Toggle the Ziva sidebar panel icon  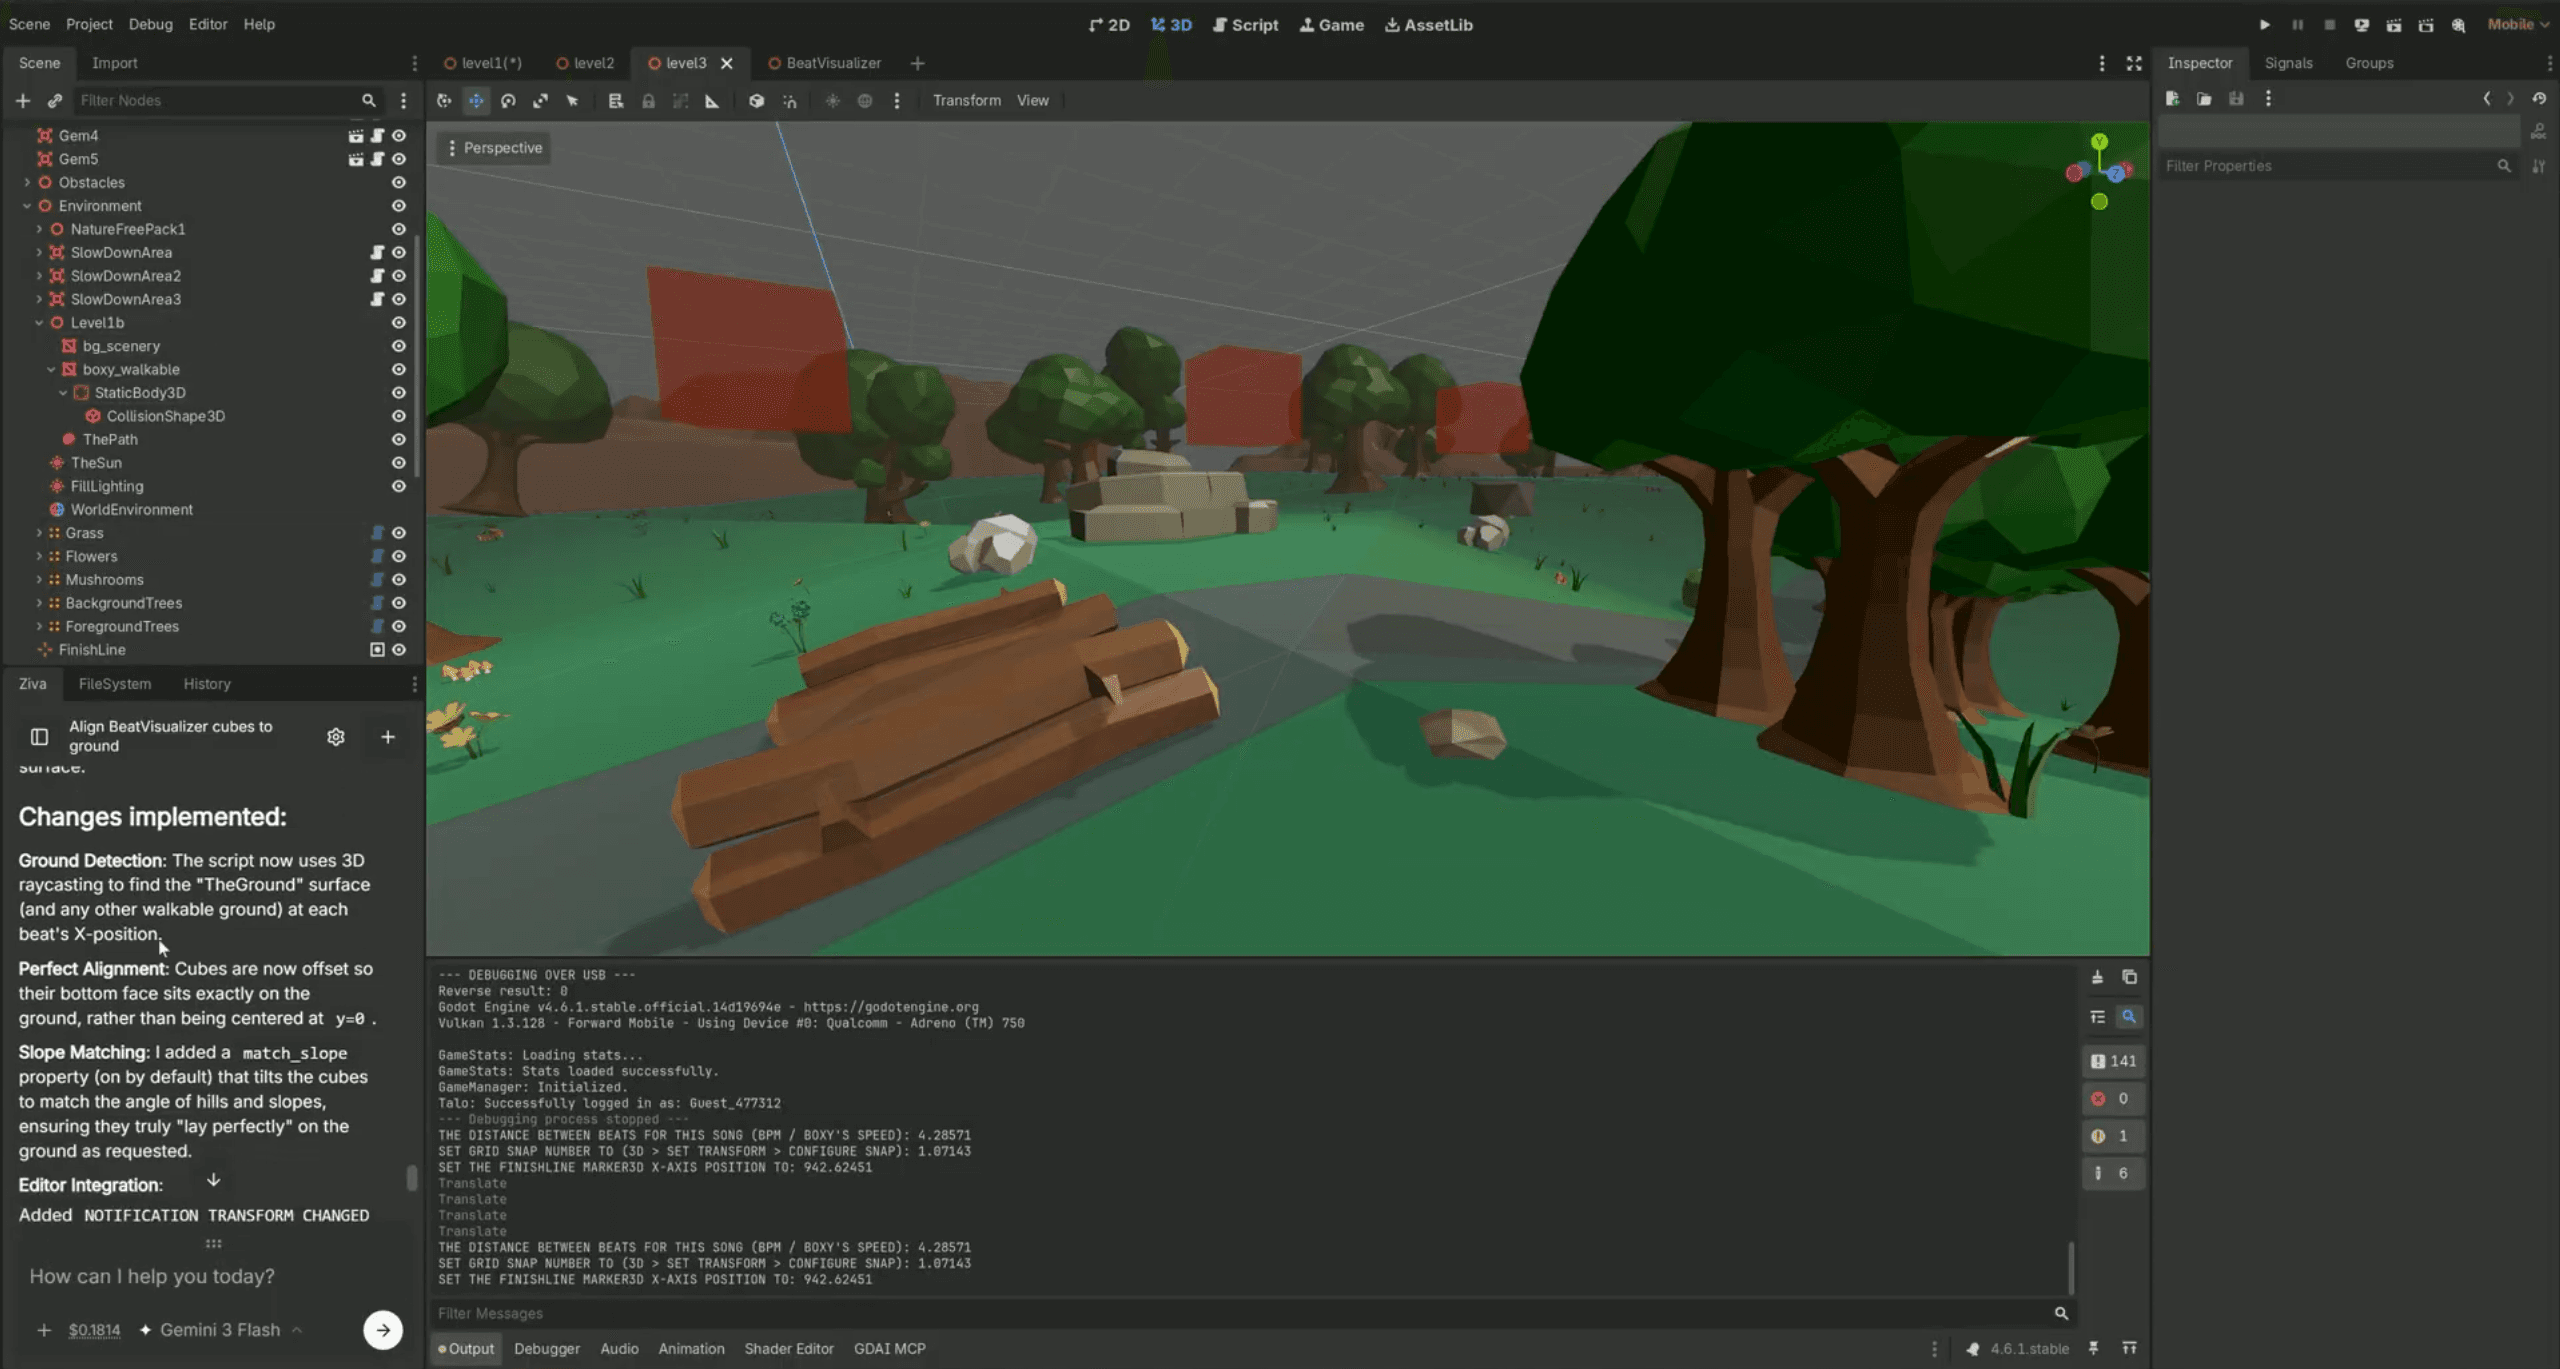coord(39,737)
